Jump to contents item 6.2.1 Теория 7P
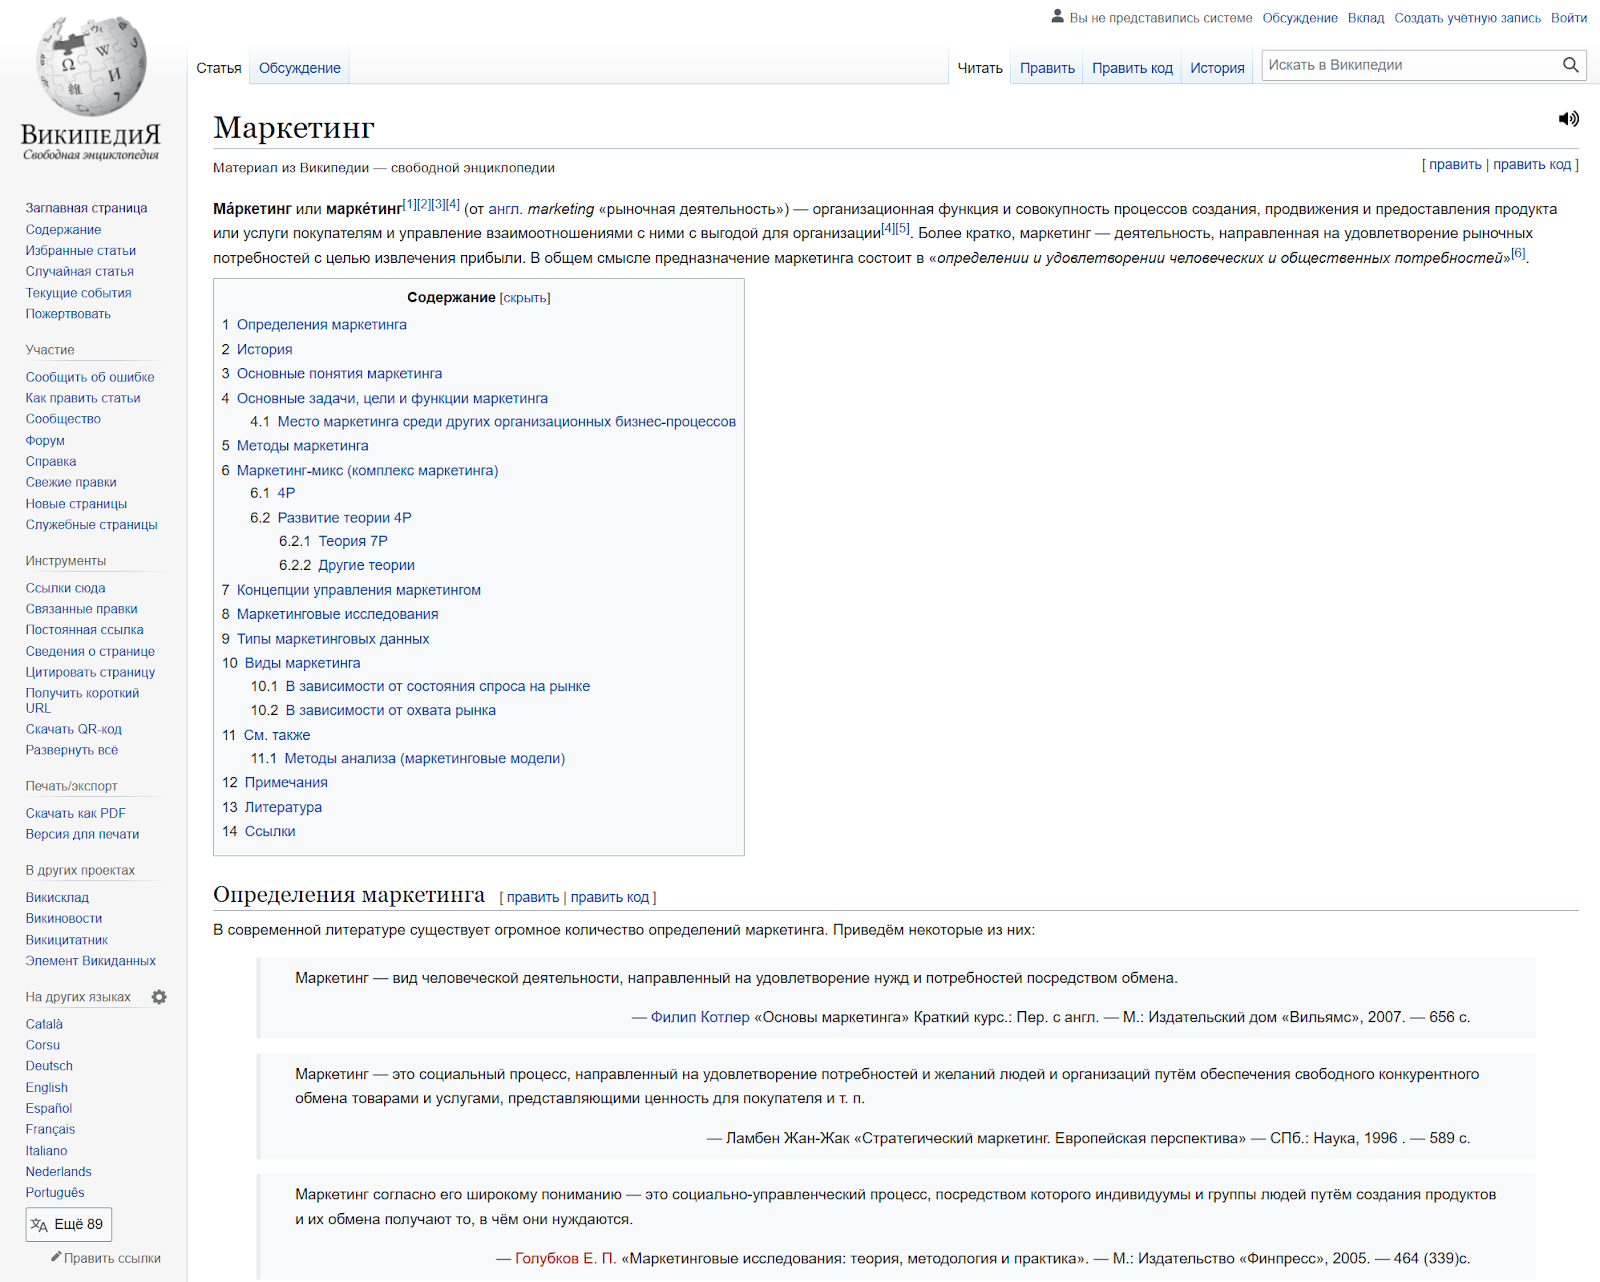The height and width of the screenshot is (1282, 1600). click(333, 541)
